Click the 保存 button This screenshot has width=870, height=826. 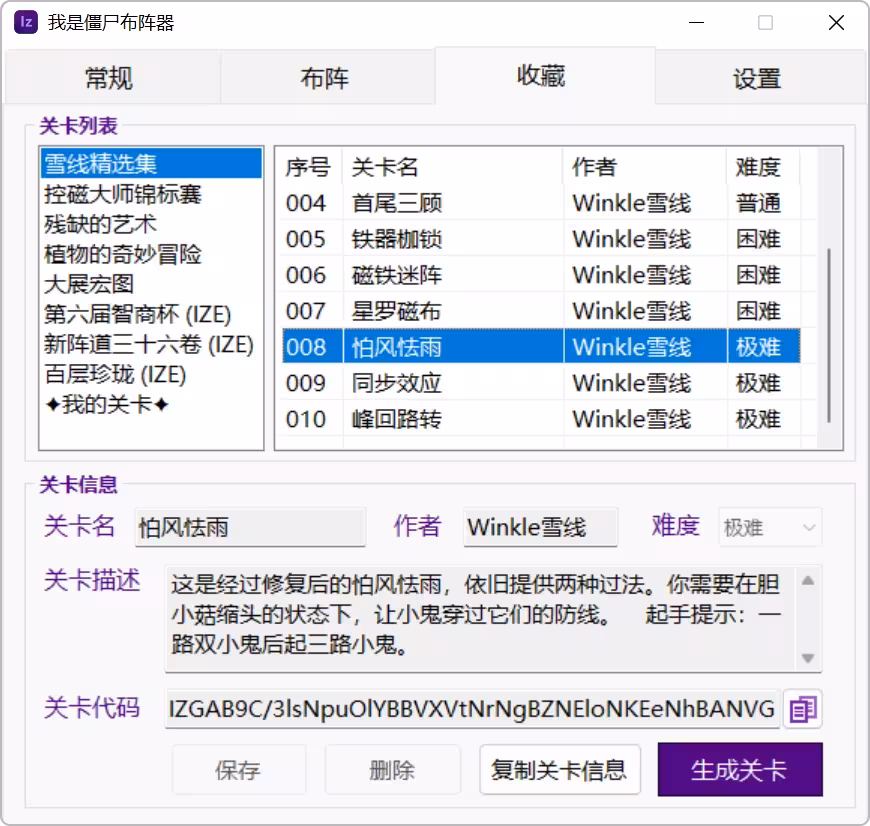tap(239, 770)
